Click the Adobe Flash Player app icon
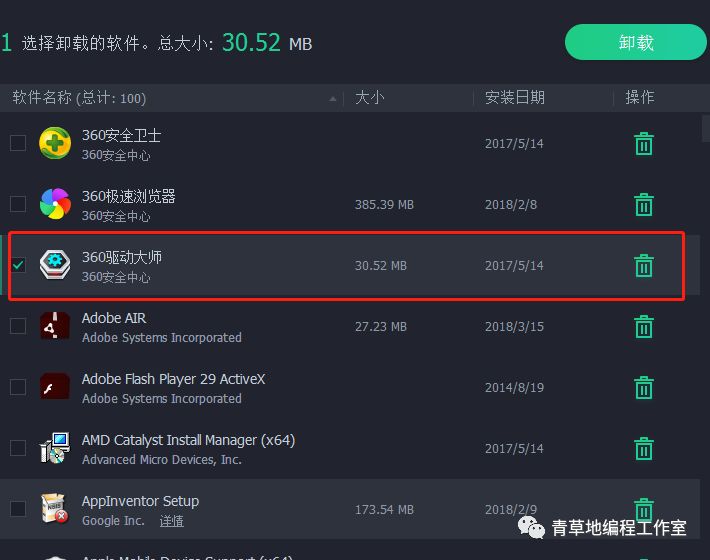This screenshot has height=560, width=710. tap(55, 387)
